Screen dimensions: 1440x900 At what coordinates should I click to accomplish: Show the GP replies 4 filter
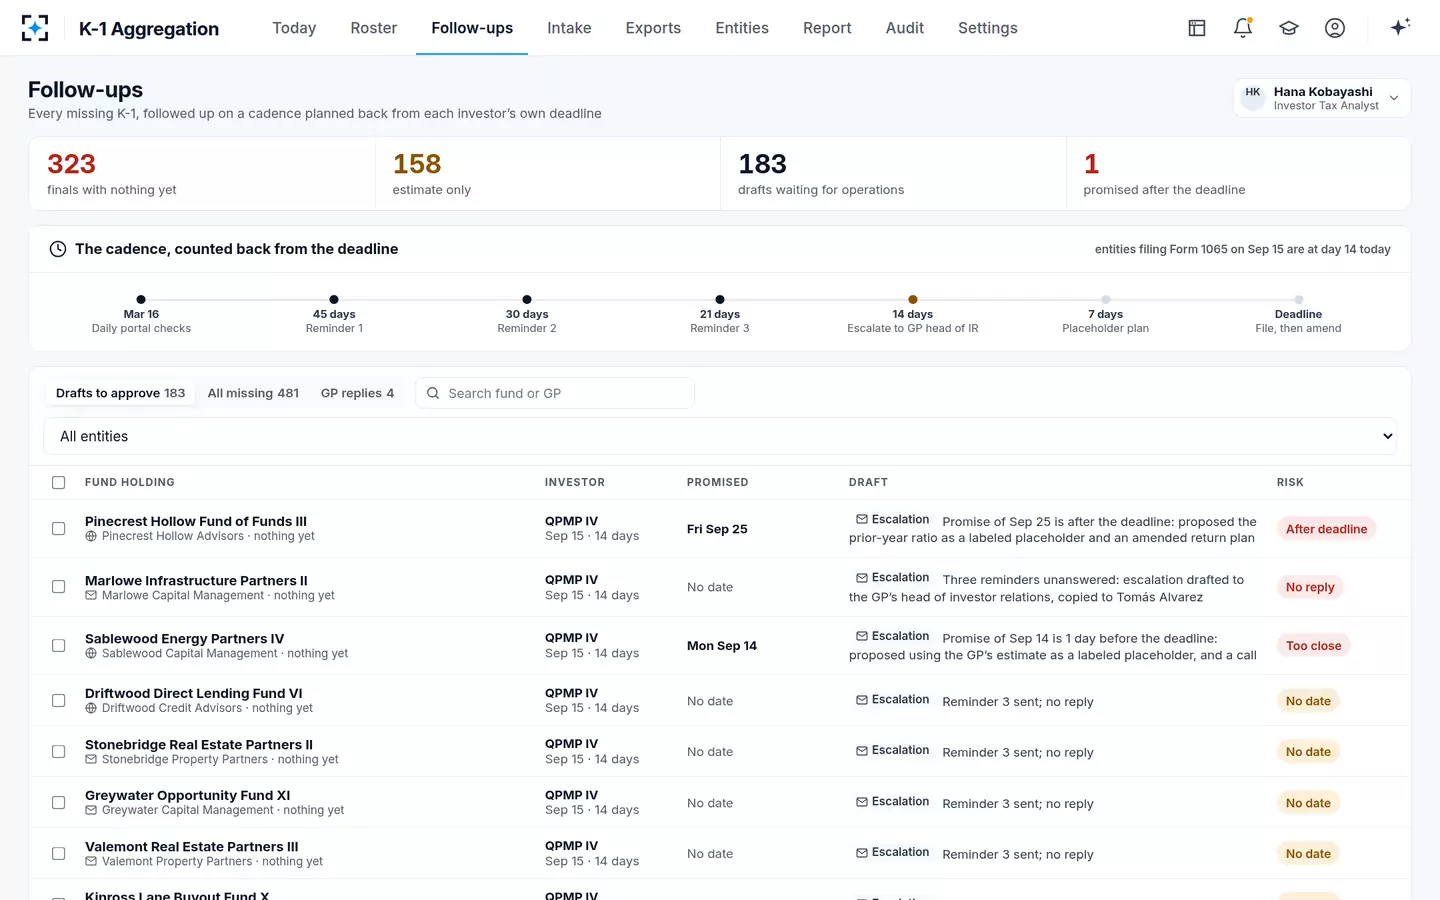[357, 393]
